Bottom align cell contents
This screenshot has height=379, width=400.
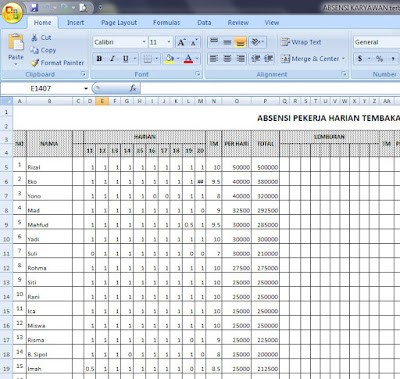click(240, 42)
